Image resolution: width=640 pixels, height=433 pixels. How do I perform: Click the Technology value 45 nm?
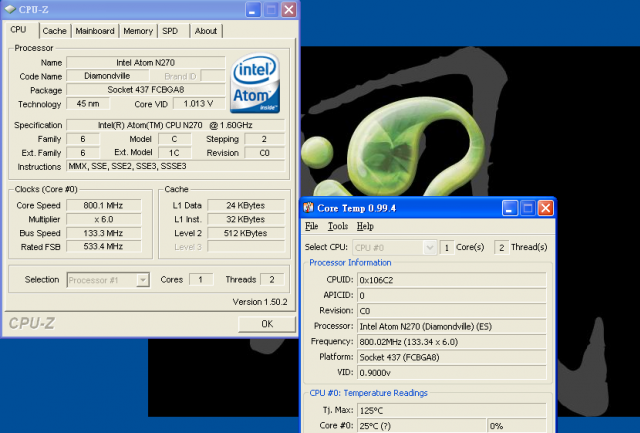(x=88, y=104)
